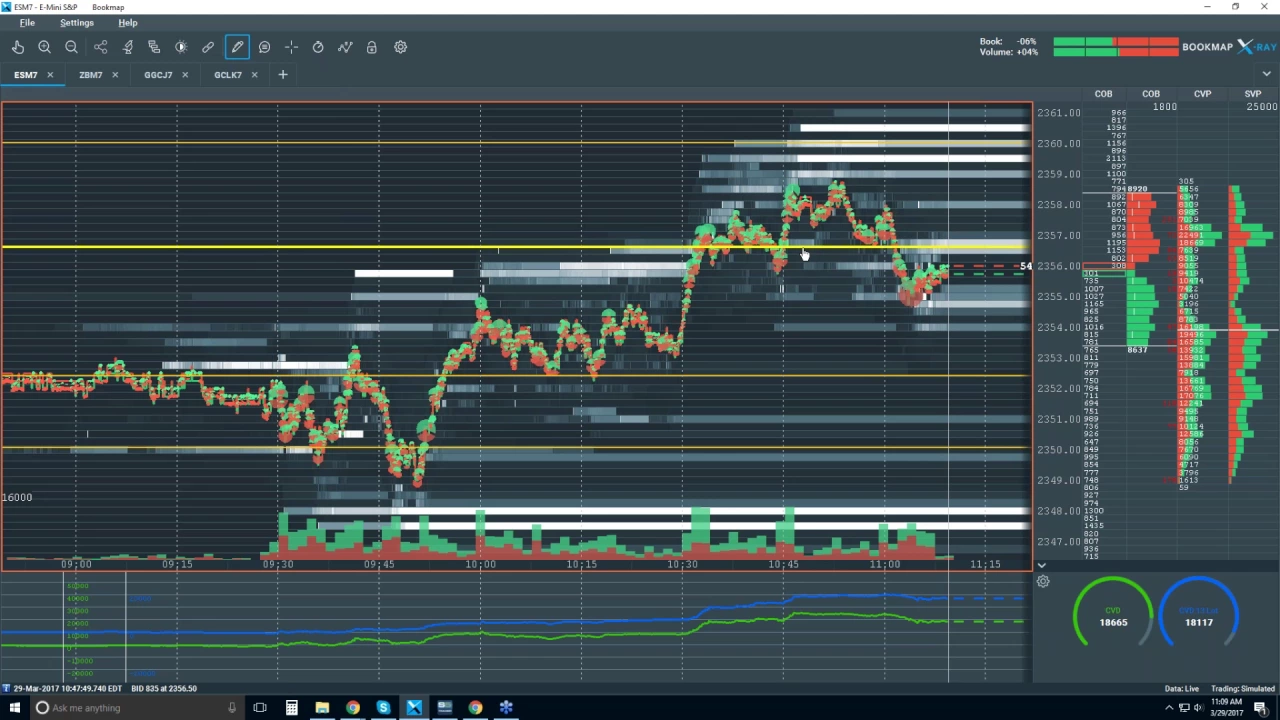
Task: Click the line chart indicator icon
Action: tap(345, 47)
